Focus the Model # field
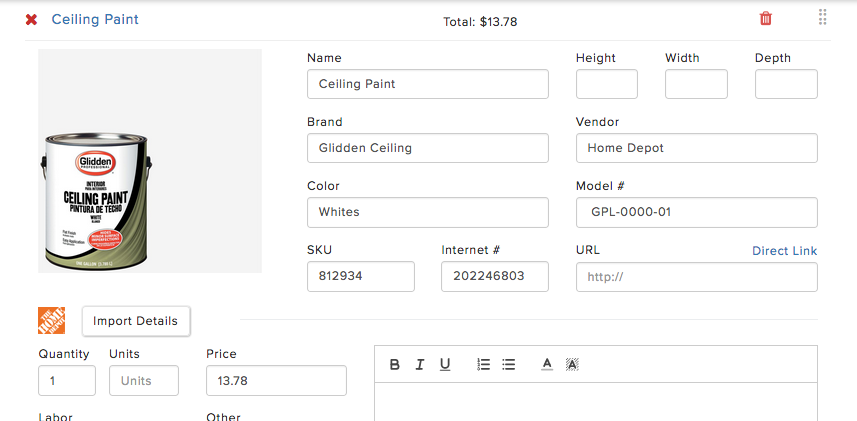This screenshot has width=857, height=421. [x=697, y=212]
